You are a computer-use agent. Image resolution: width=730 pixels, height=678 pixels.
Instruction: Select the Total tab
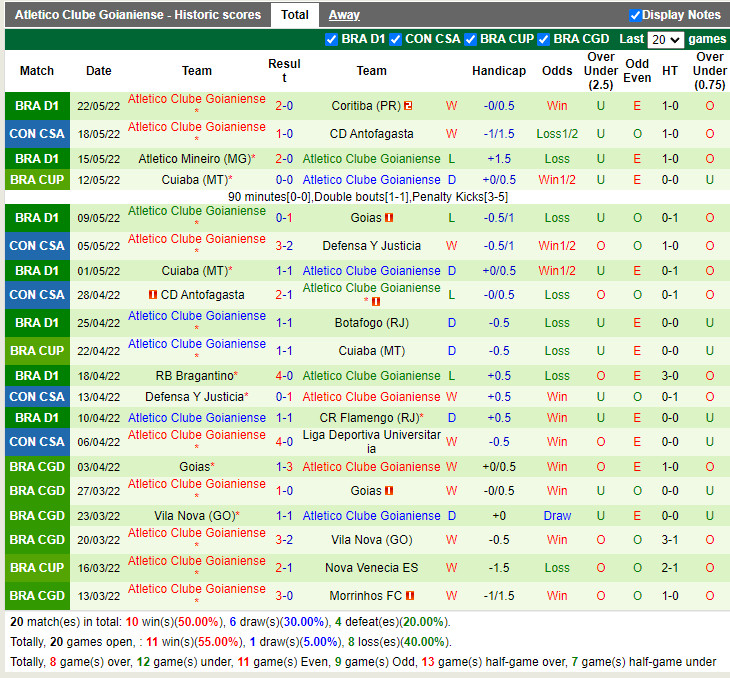pyautogui.click(x=294, y=15)
